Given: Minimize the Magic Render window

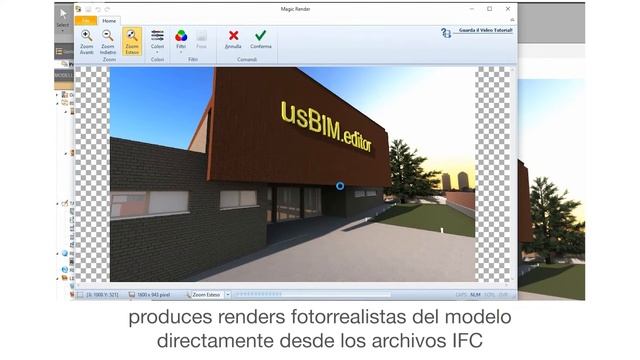Looking at the screenshot, I should (471, 9).
